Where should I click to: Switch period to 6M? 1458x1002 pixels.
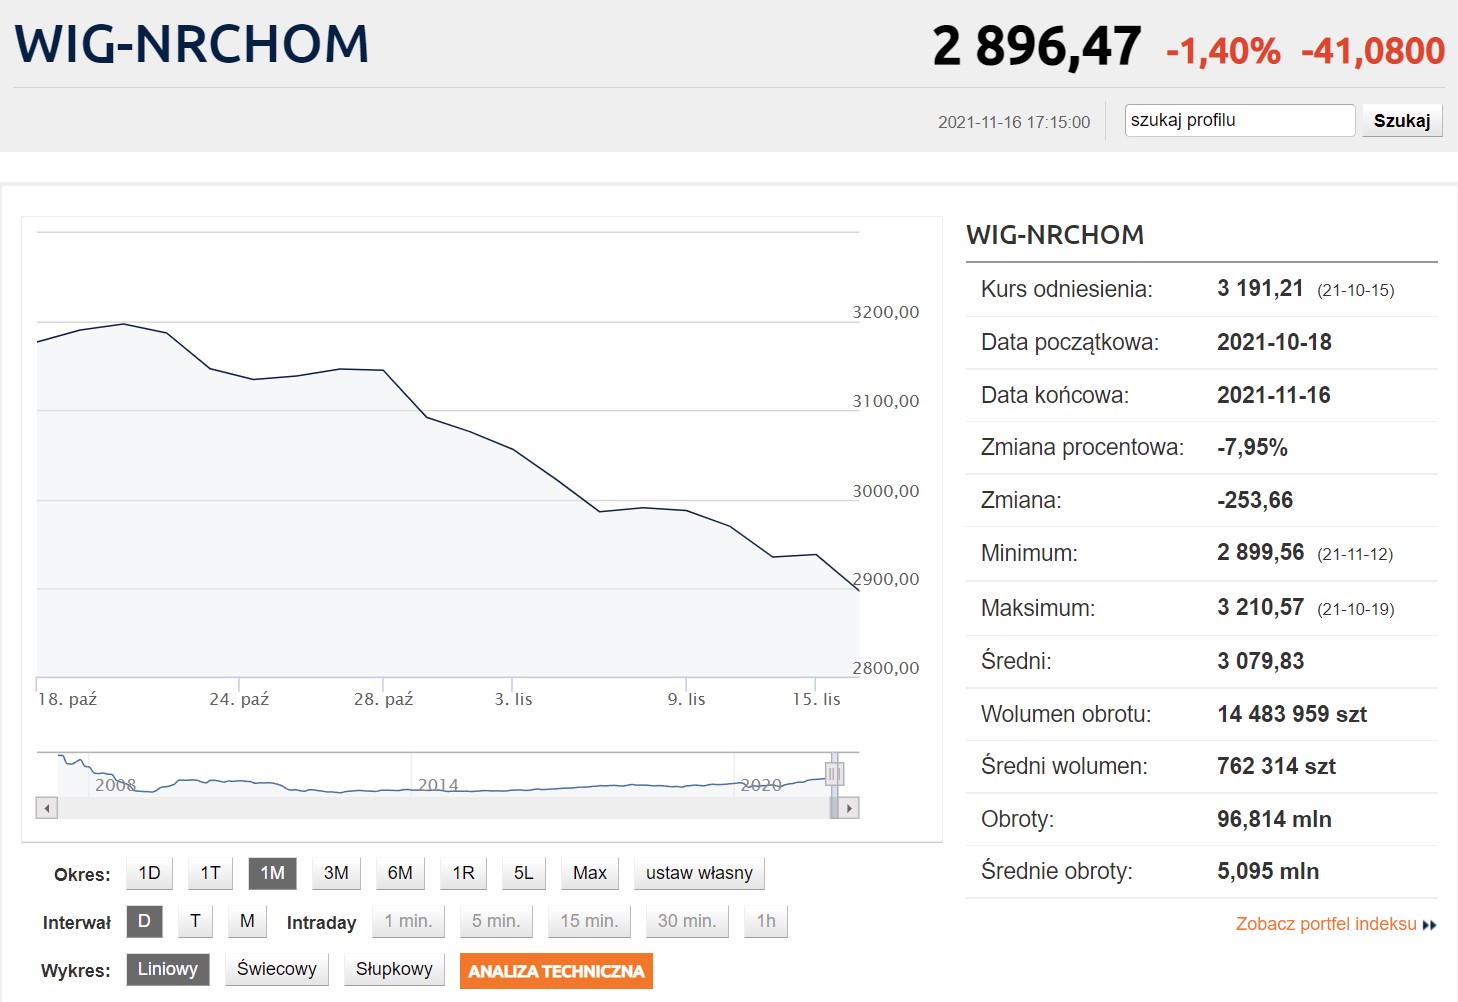coord(400,873)
